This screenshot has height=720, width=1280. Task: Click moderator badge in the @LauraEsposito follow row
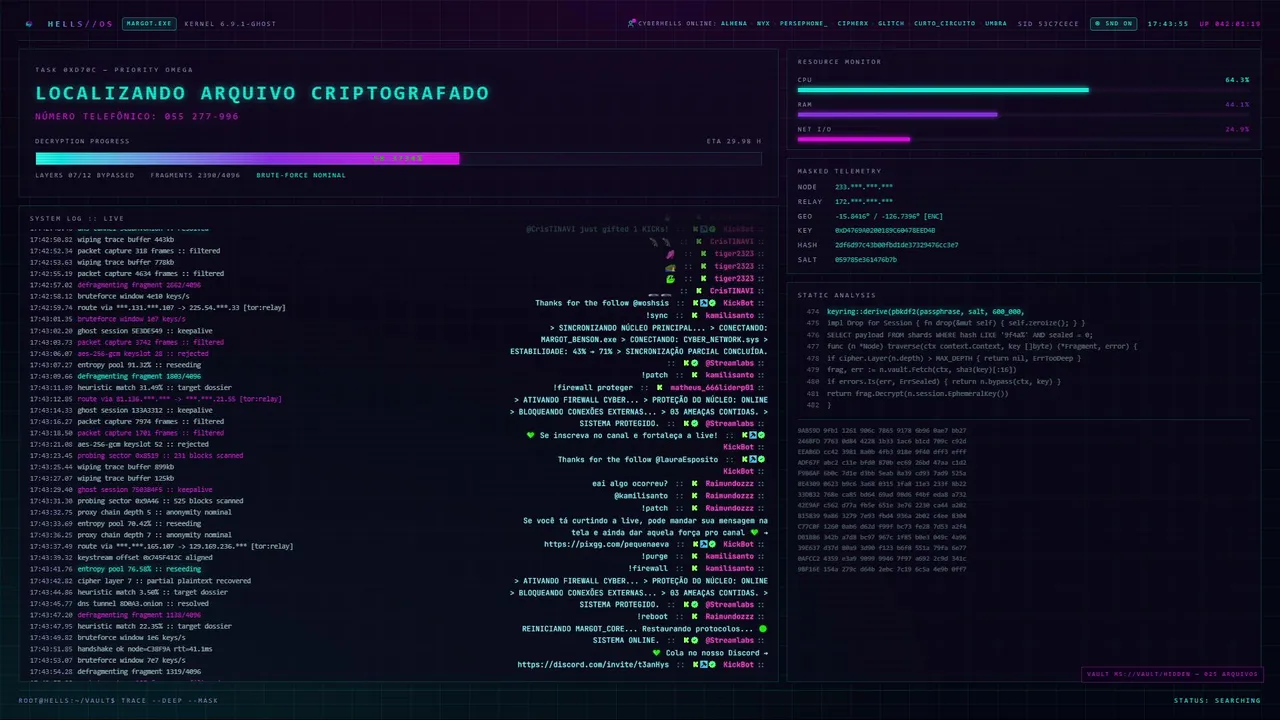point(752,459)
